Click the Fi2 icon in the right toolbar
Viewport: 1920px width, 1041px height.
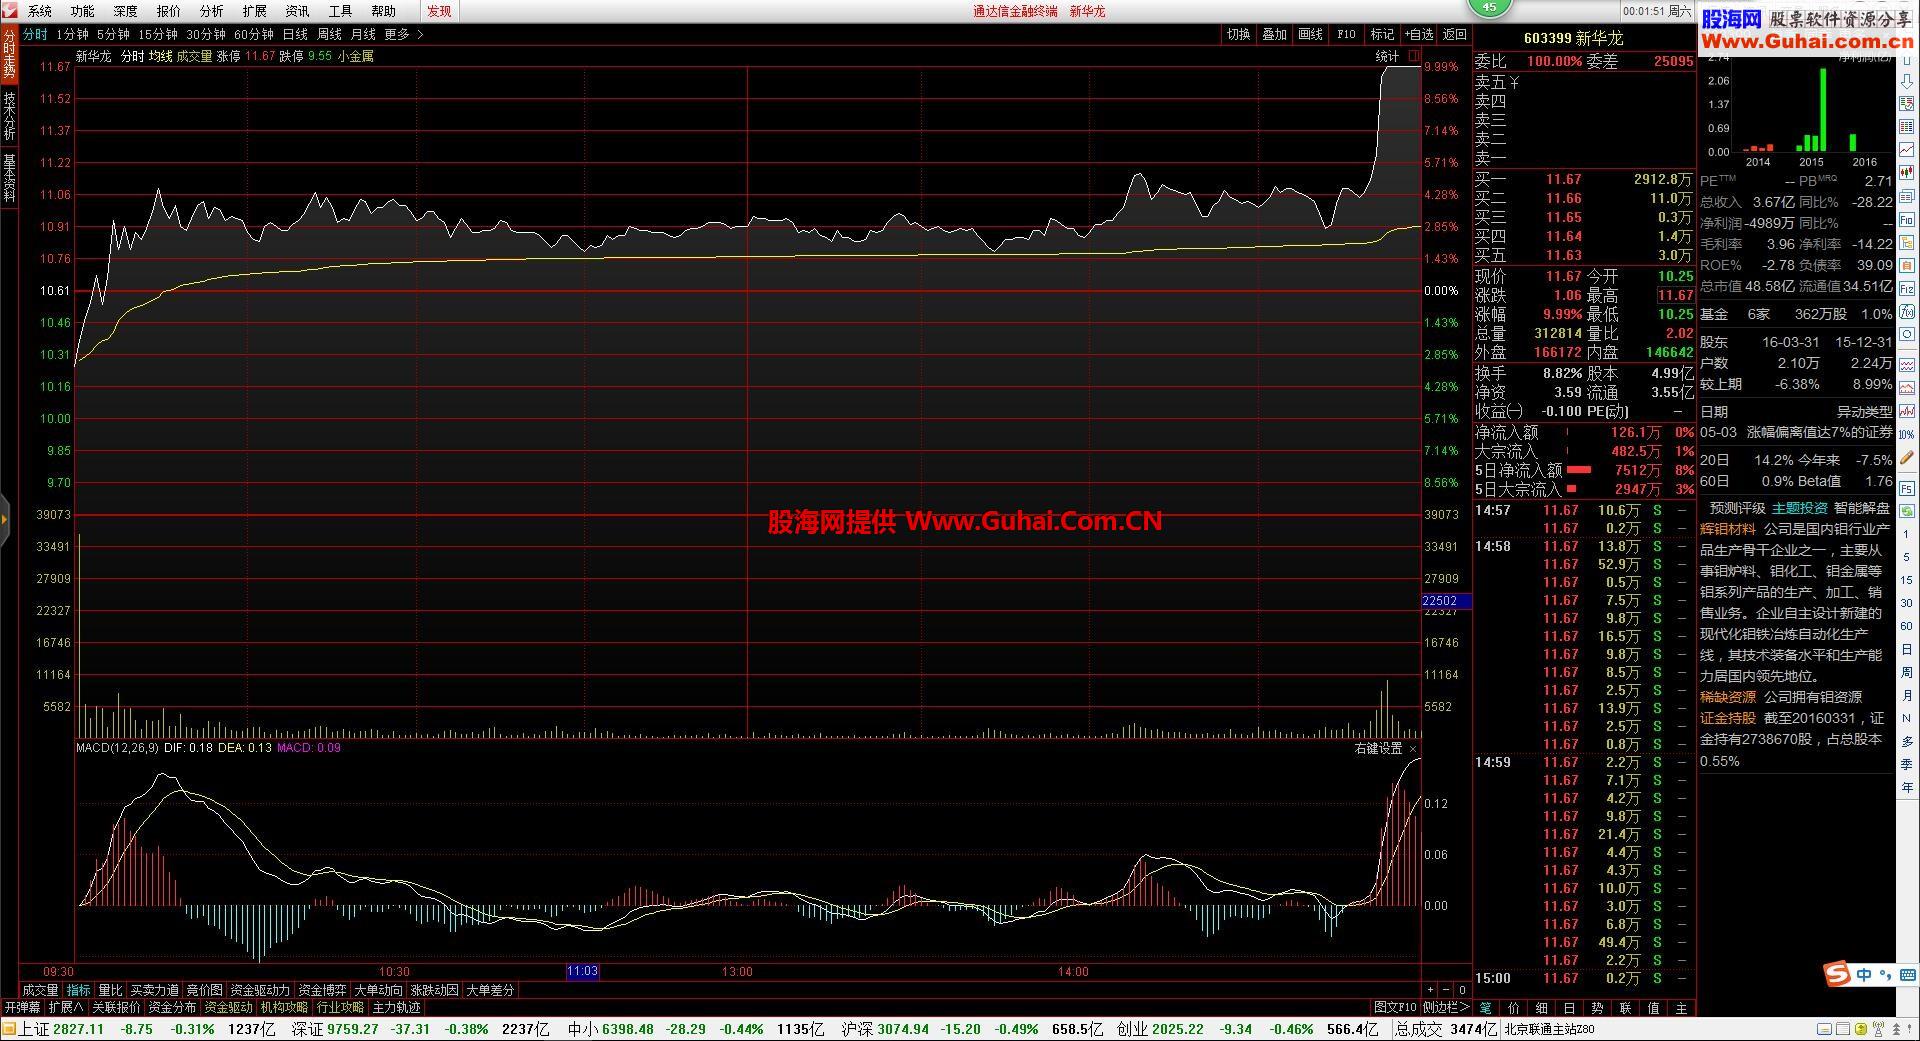pos(1907,289)
